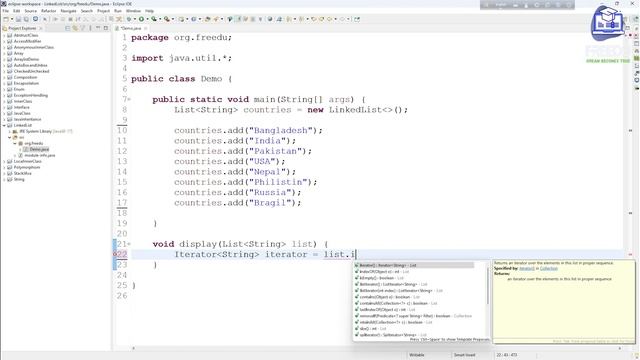
Task: Open the Run menu
Action: click(118, 11)
